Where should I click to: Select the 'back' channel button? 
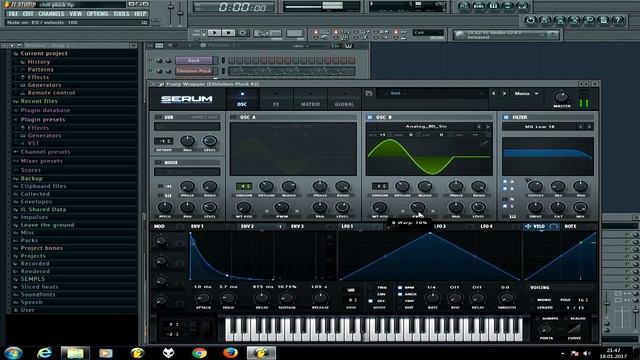coord(194,60)
